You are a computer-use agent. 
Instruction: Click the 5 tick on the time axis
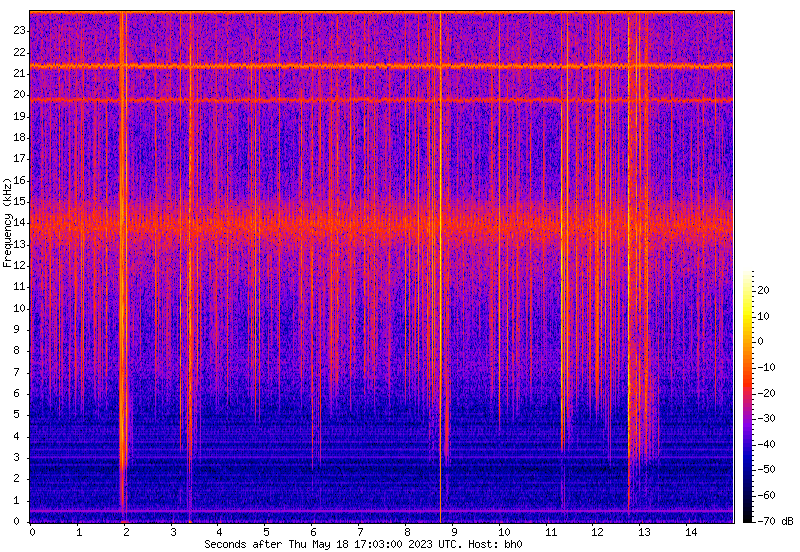pyautogui.click(x=267, y=532)
